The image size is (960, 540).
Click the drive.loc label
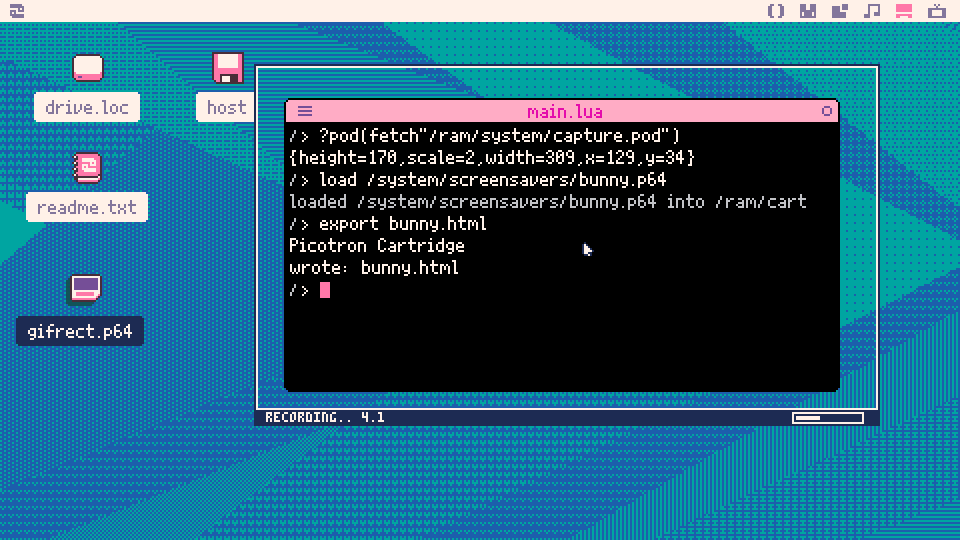pos(87,108)
